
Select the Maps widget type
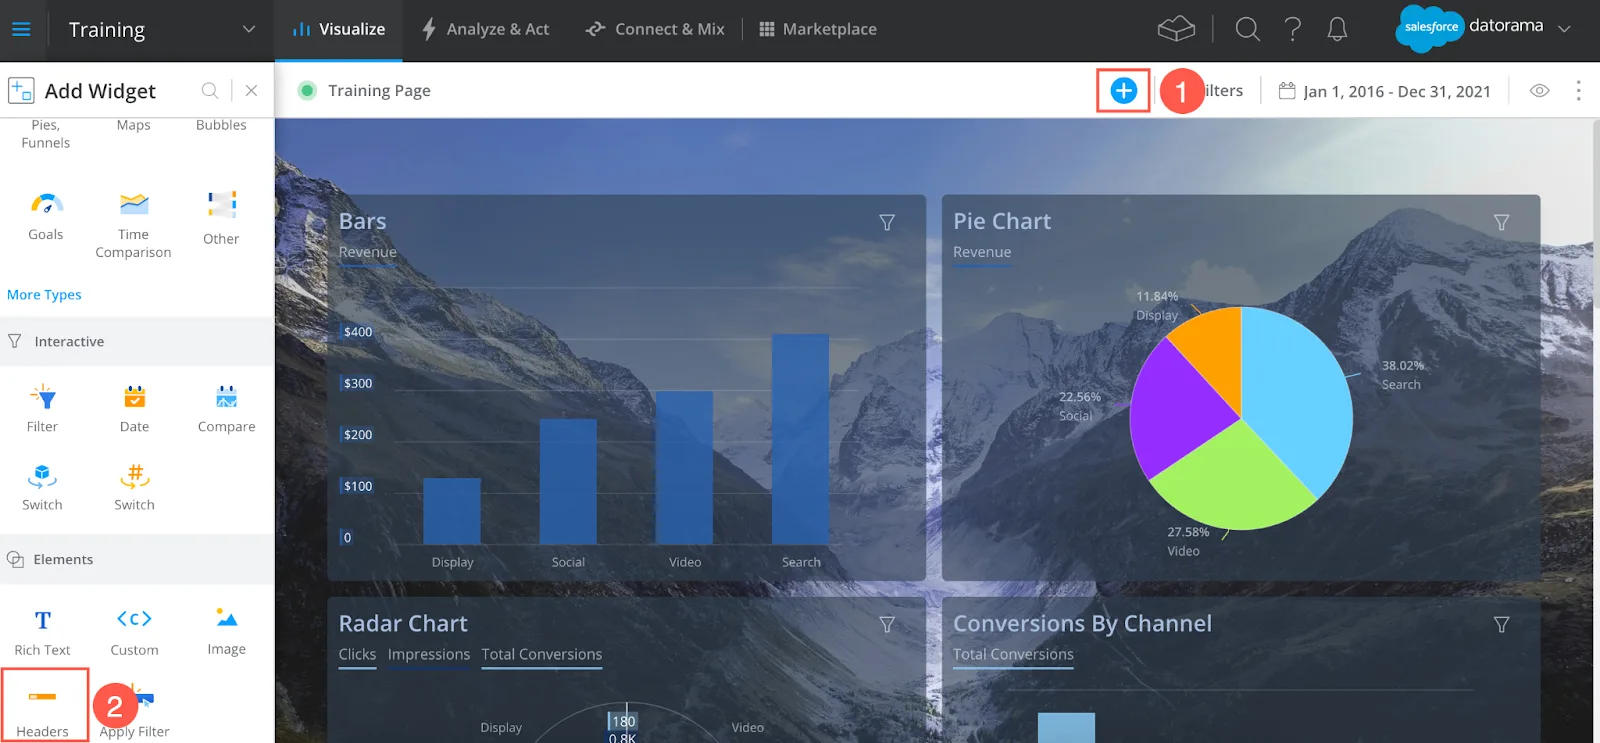point(133,125)
